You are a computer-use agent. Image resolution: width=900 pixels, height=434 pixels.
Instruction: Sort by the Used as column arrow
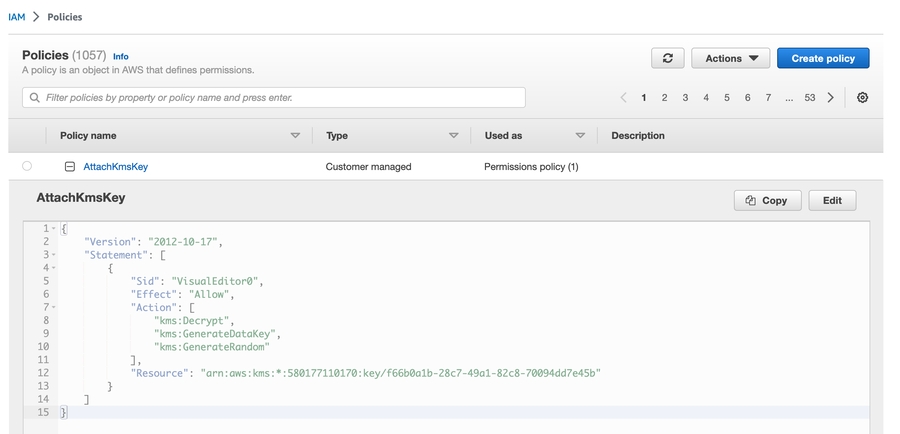coord(580,136)
